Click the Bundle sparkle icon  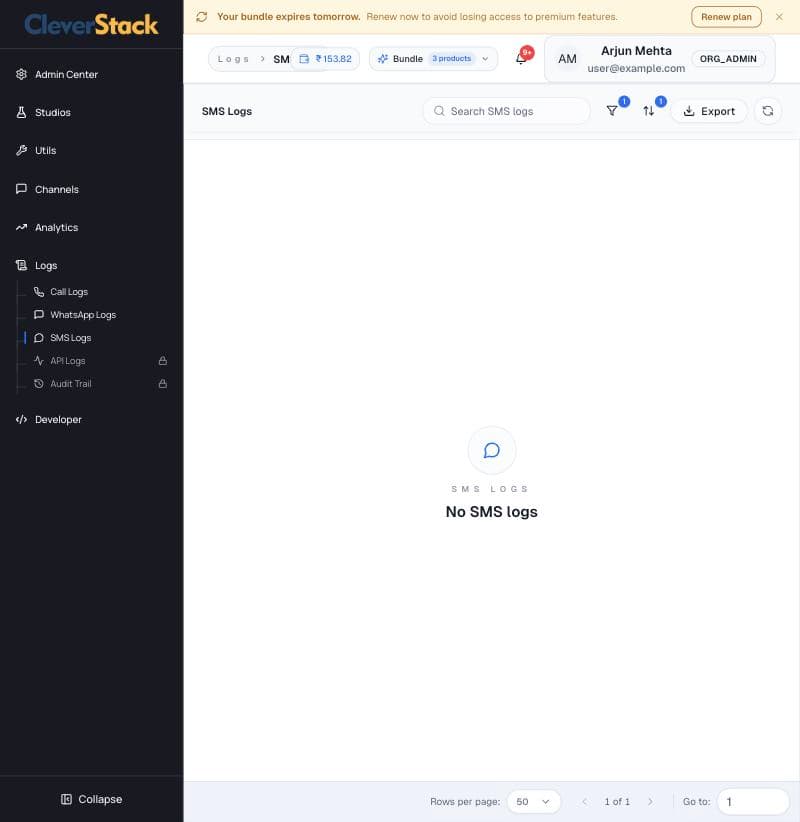point(383,59)
